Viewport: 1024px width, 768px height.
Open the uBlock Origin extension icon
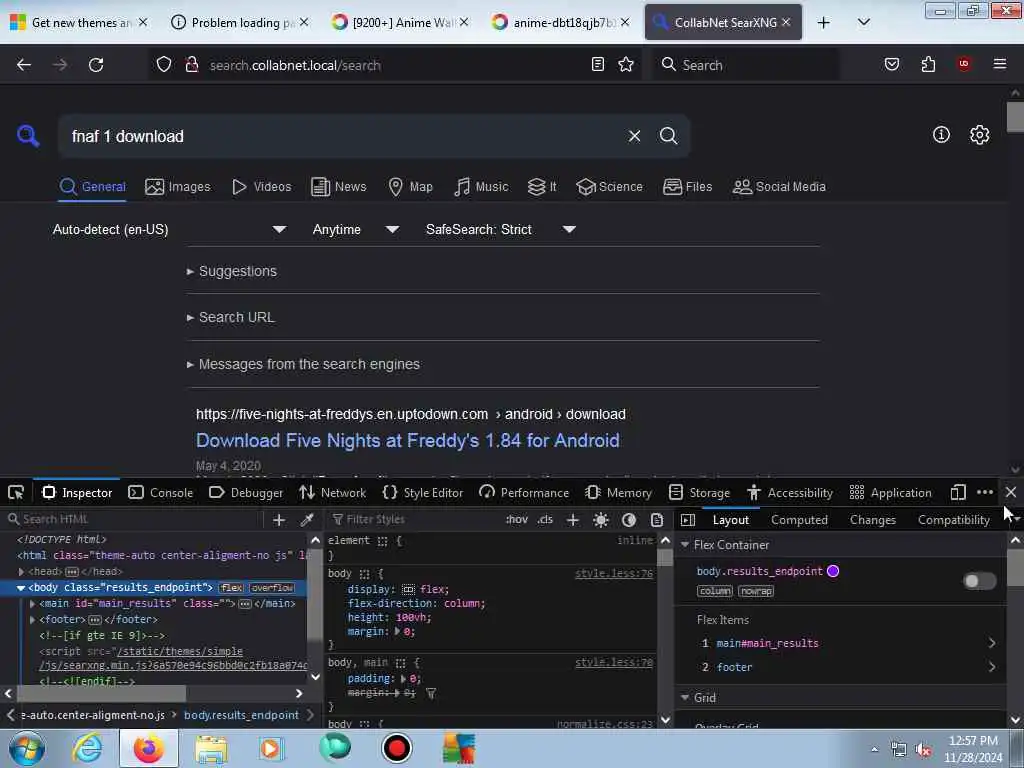click(964, 63)
